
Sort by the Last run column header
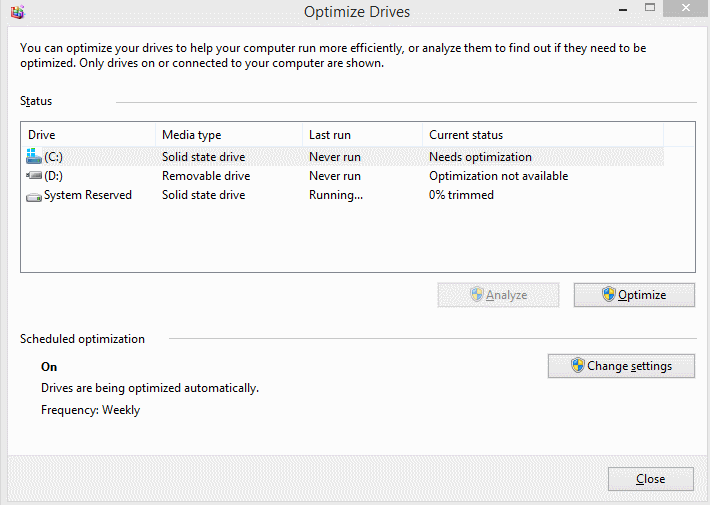[362, 135]
